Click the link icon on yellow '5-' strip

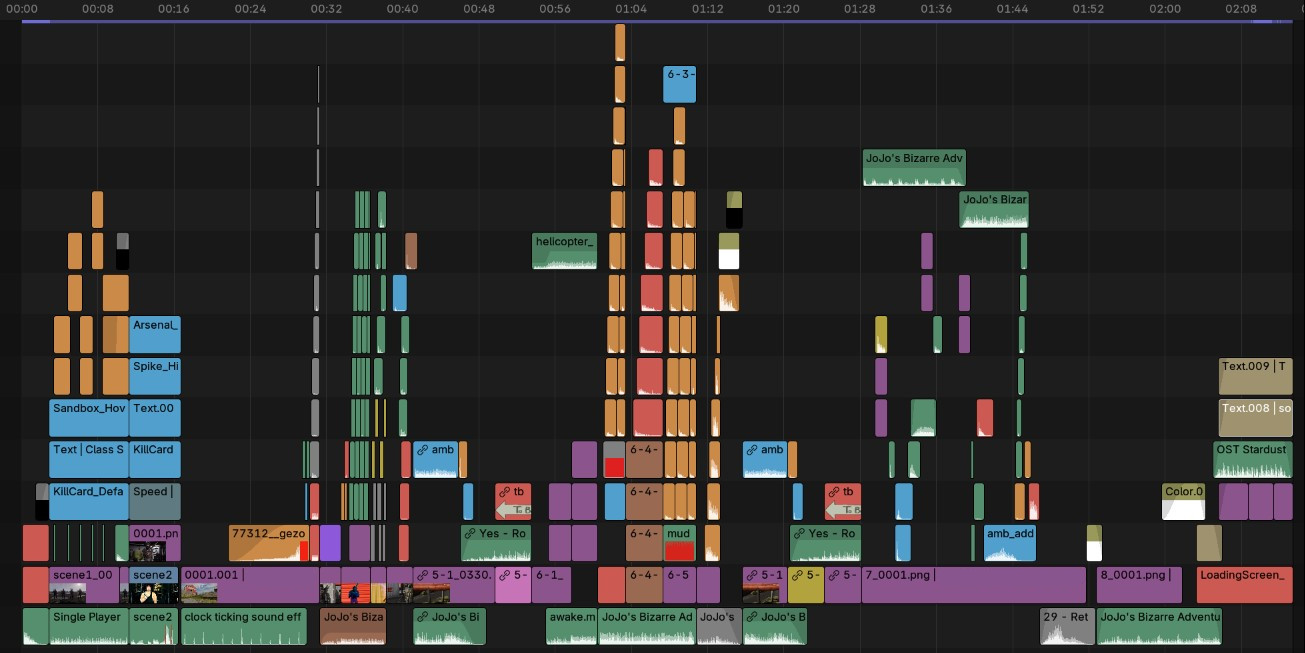pyautogui.click(x=797, y=575)
